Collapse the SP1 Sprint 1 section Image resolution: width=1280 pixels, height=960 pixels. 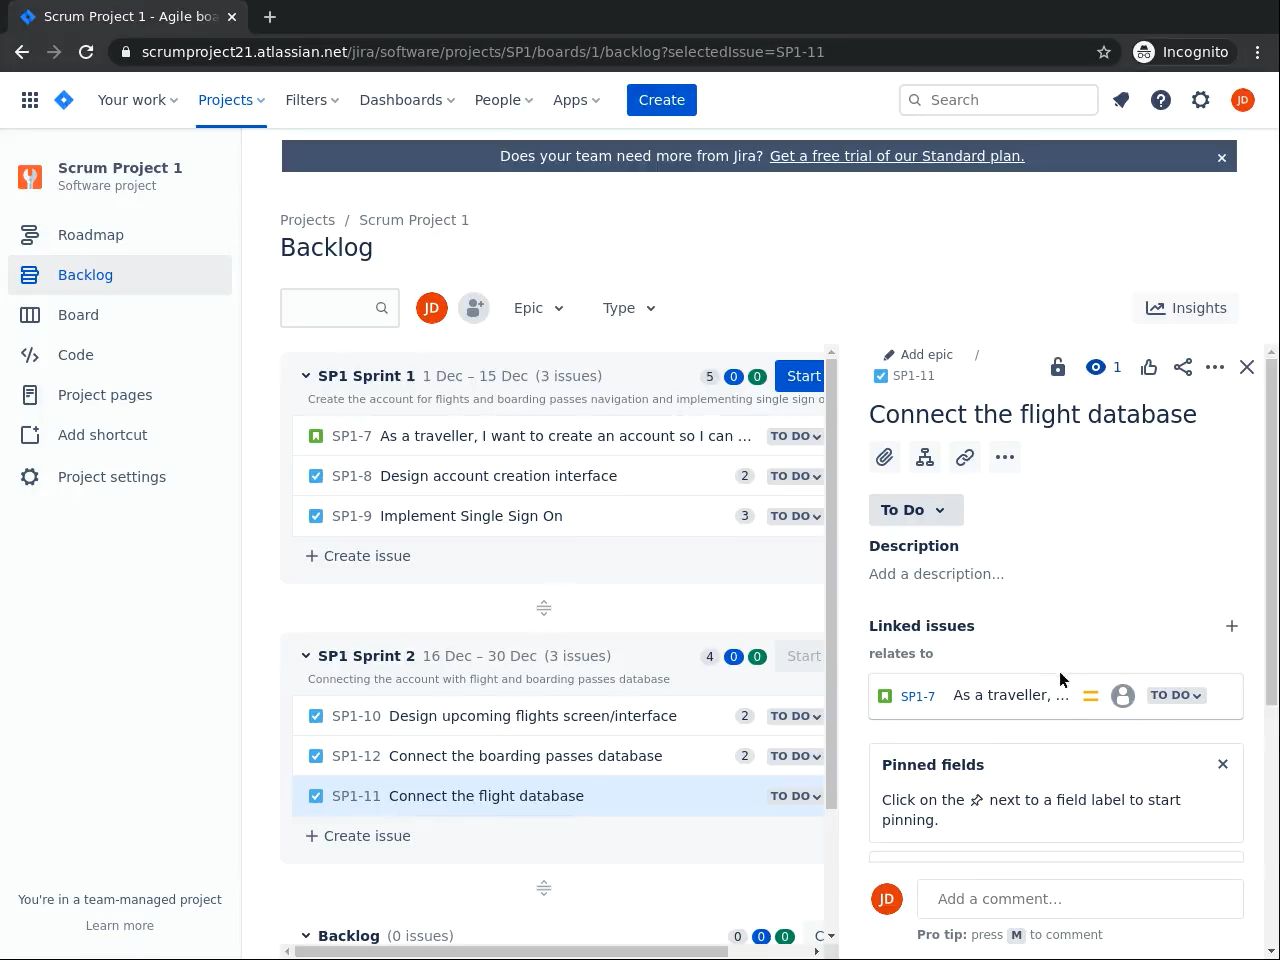306,376
